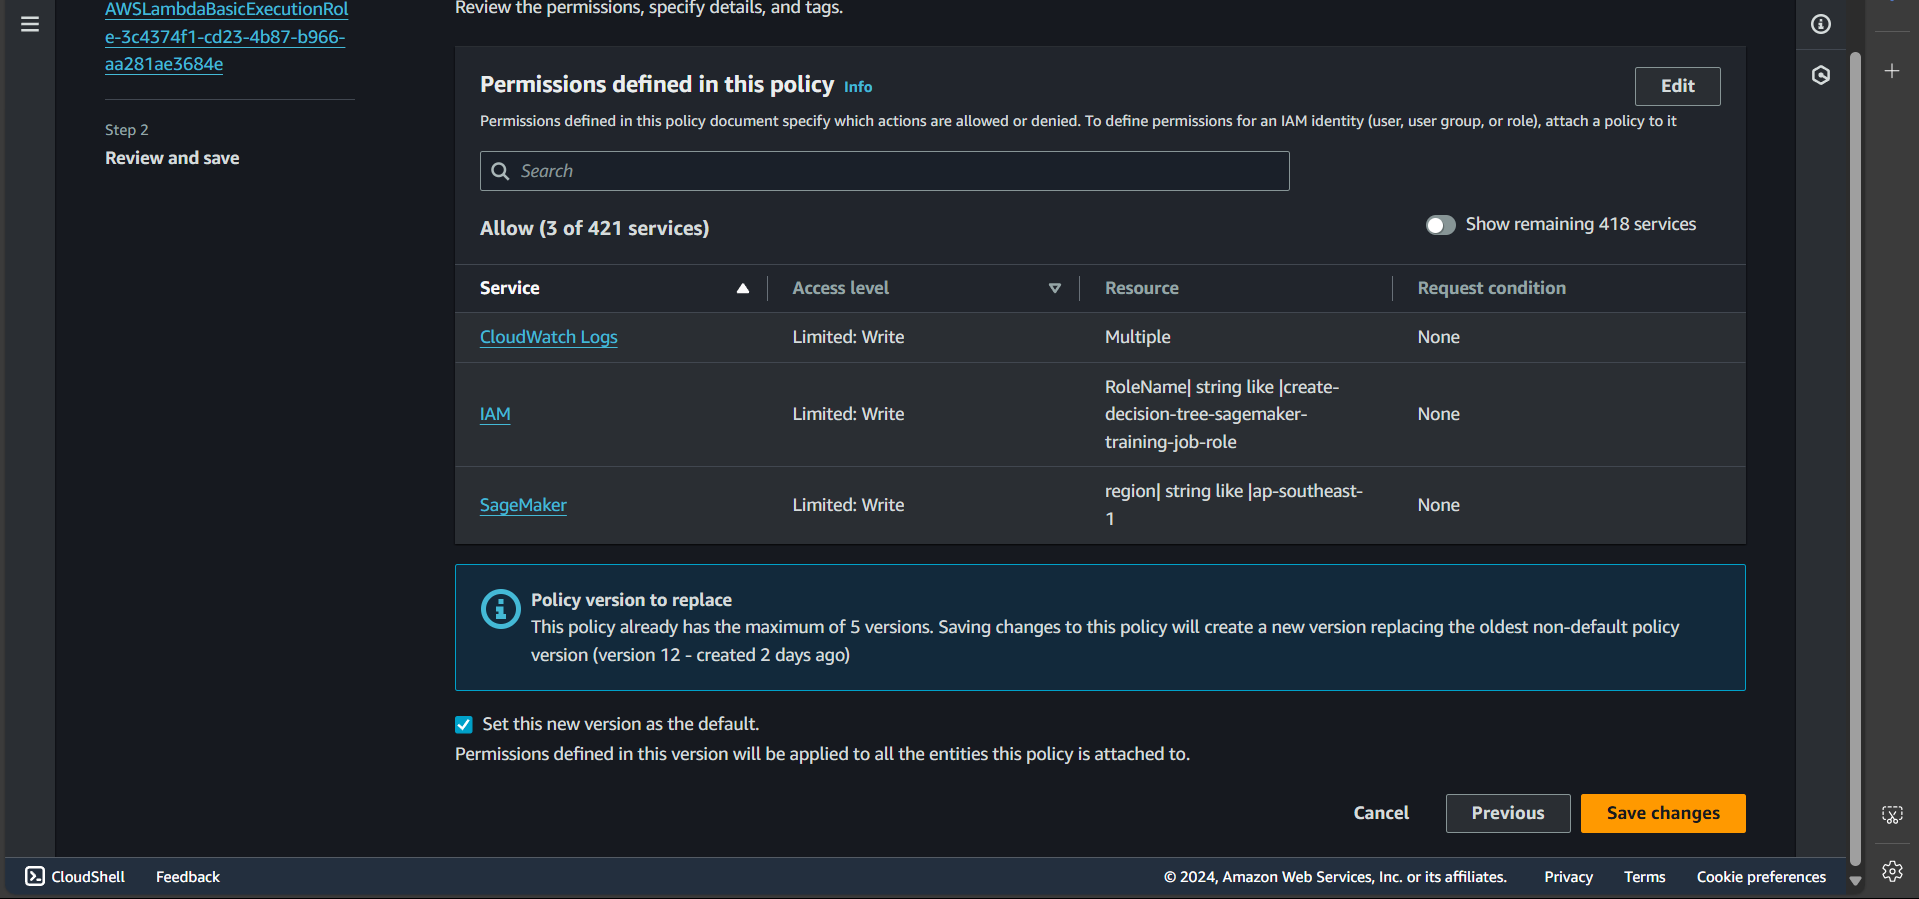Open the SageMaker service link
1919x899 pixels.
pos(523,505)
